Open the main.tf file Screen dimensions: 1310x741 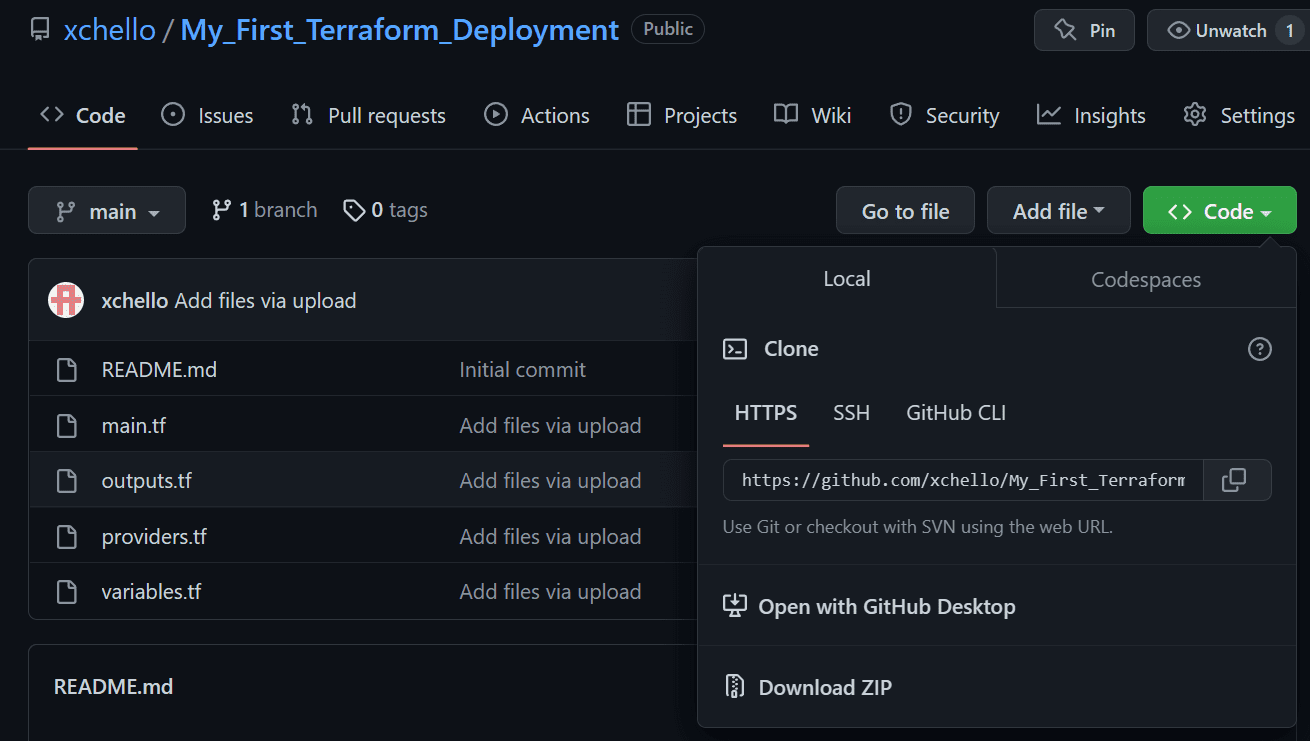(134, 425)
